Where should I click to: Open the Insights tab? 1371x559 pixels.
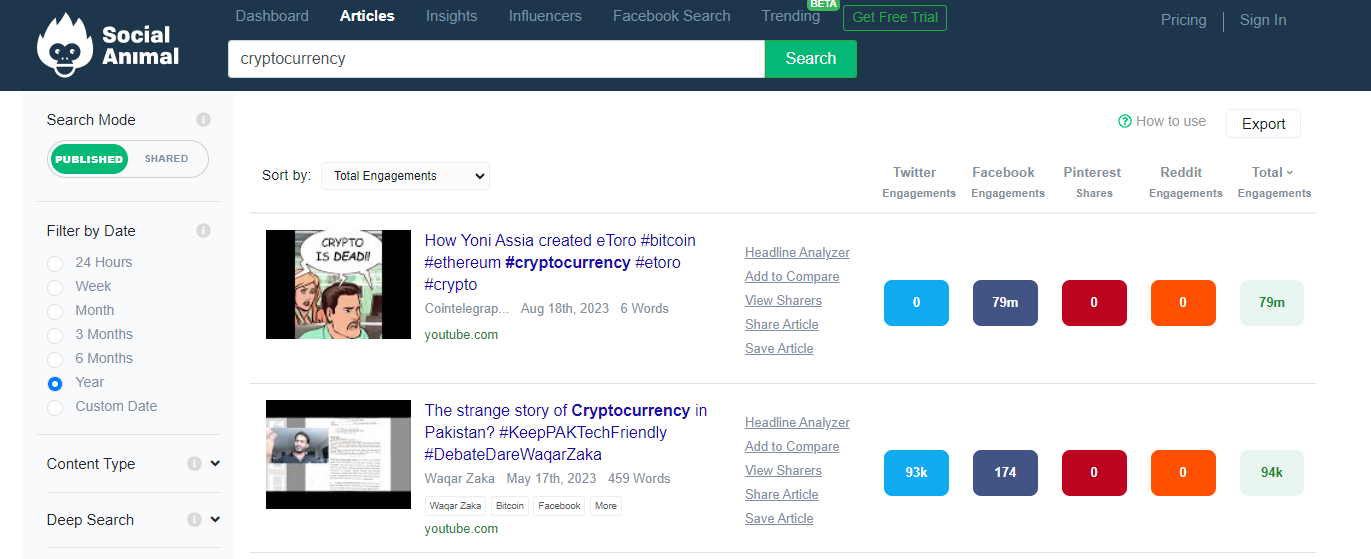451,16
